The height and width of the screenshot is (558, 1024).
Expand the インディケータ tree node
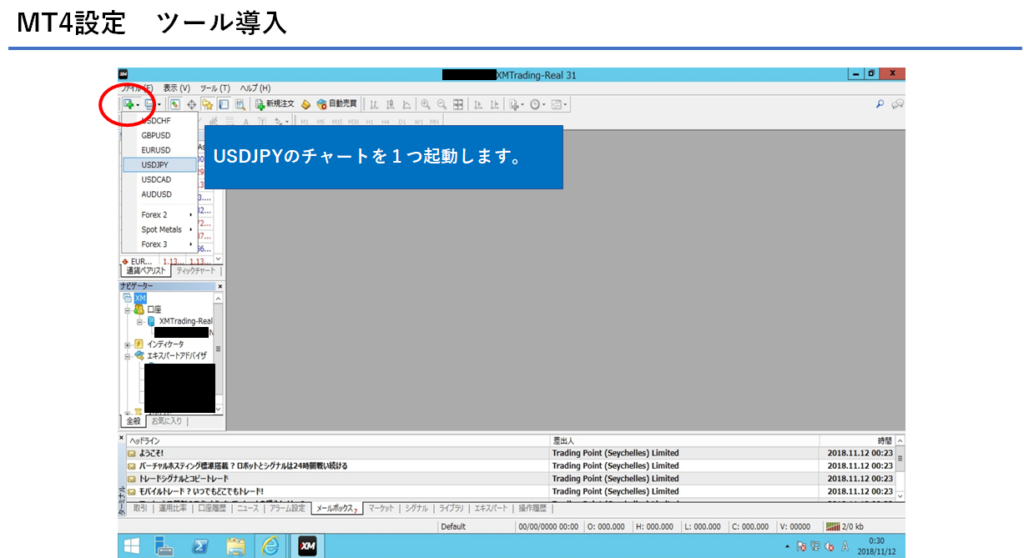coord(128,344)
